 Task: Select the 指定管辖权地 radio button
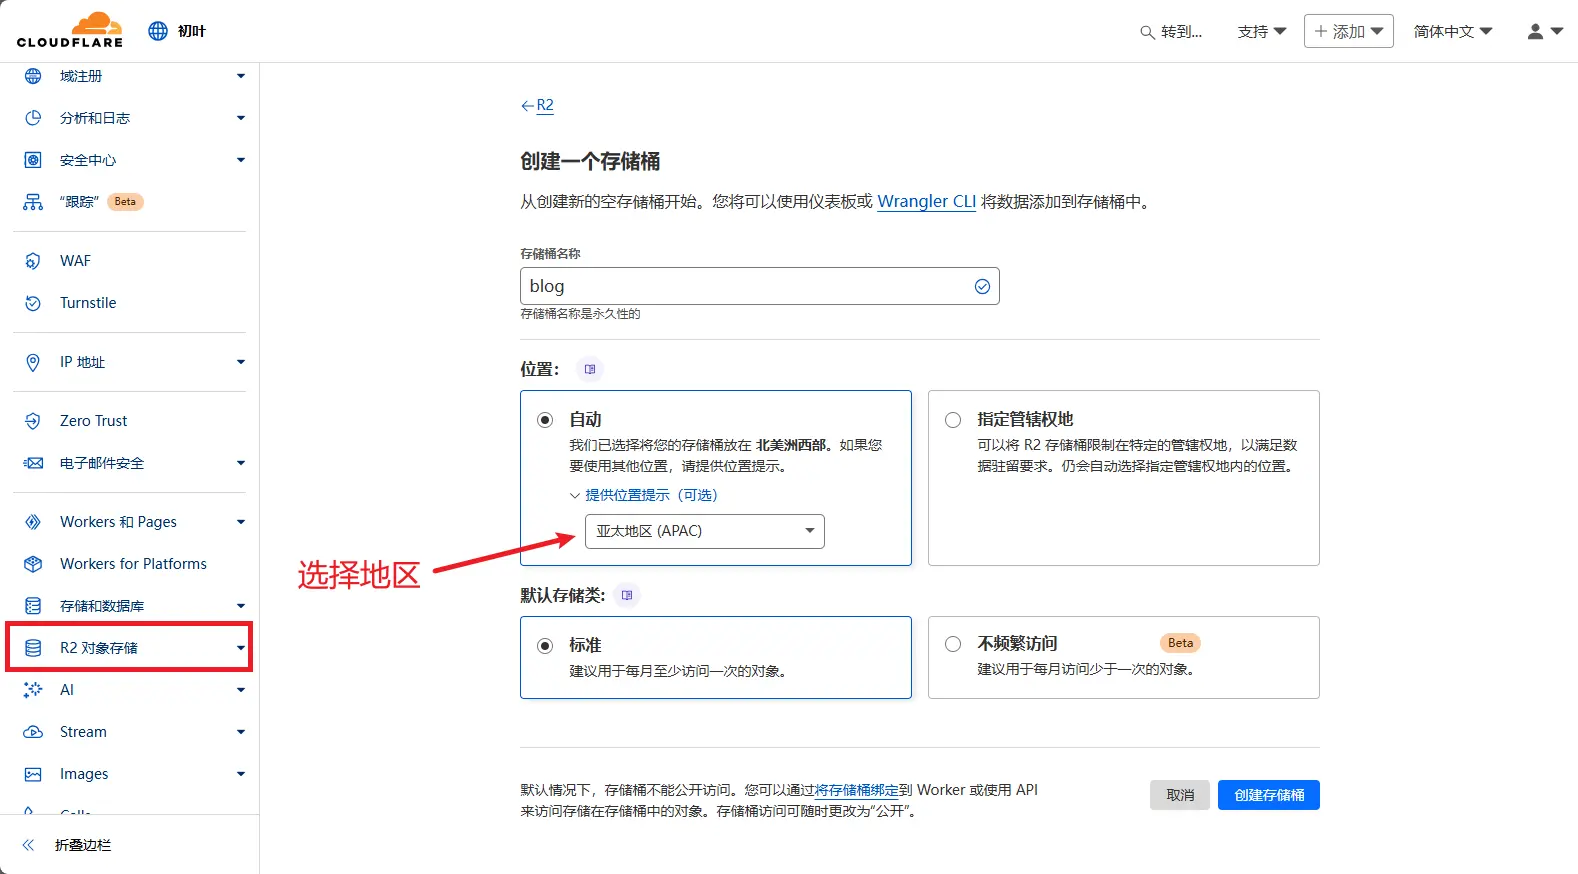[x=953, y=420]
